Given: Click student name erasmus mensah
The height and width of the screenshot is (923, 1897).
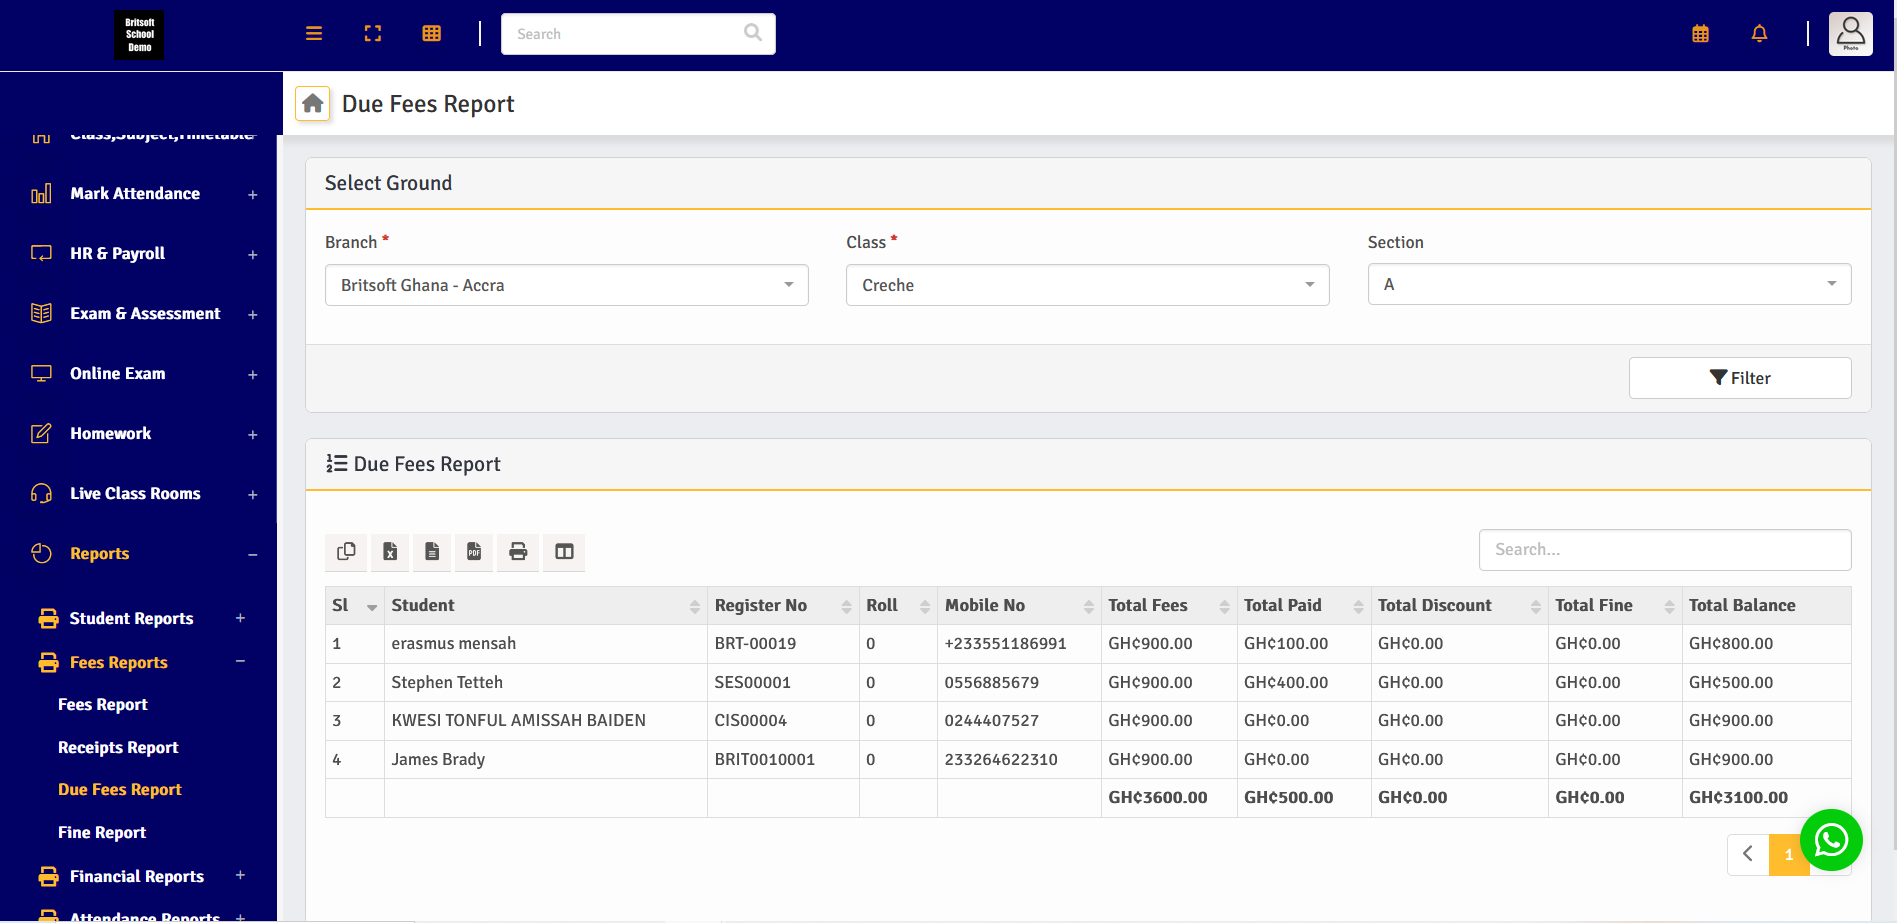Looking at the screenshot, I should click(453, 644).
